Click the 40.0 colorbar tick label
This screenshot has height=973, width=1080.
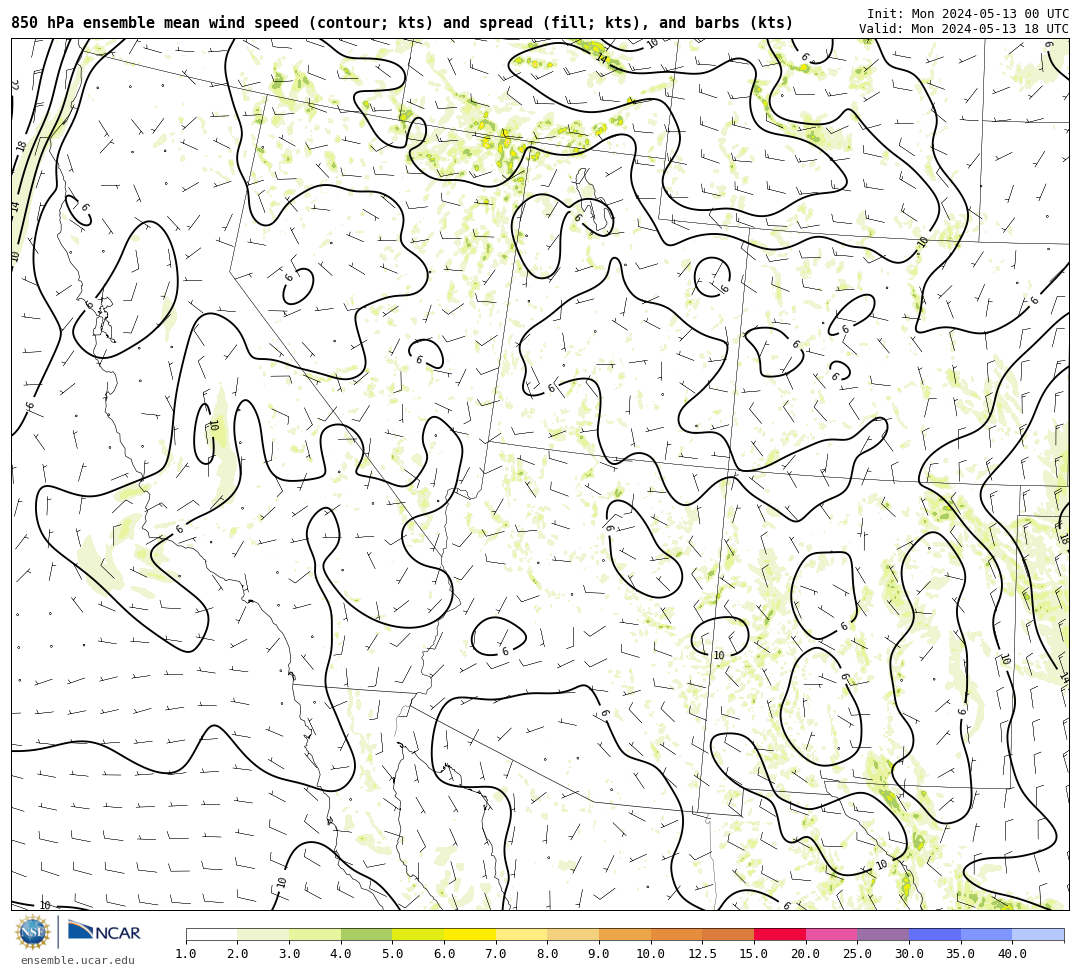(1012, 954)
